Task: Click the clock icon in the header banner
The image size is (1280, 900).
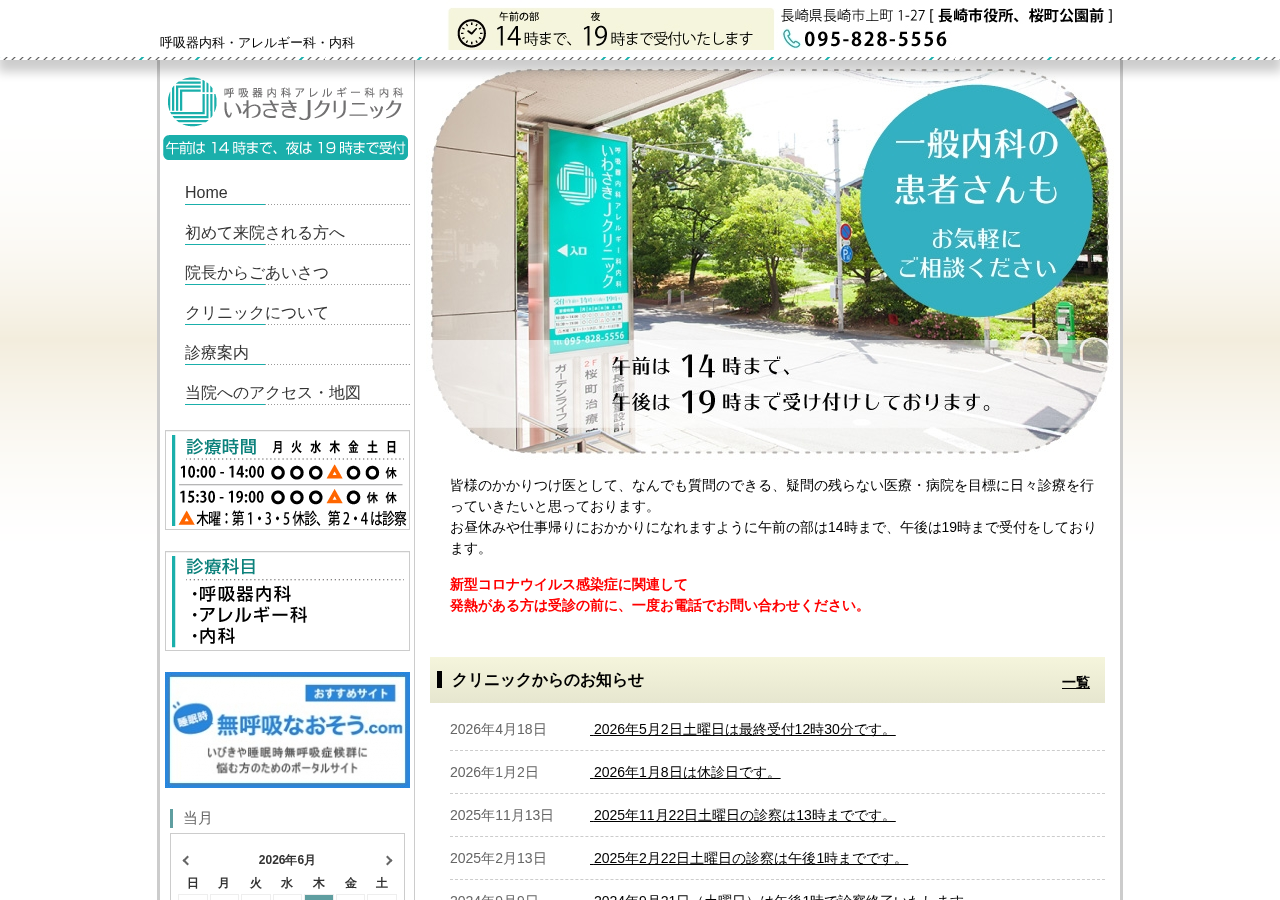Action: [472, 33]
